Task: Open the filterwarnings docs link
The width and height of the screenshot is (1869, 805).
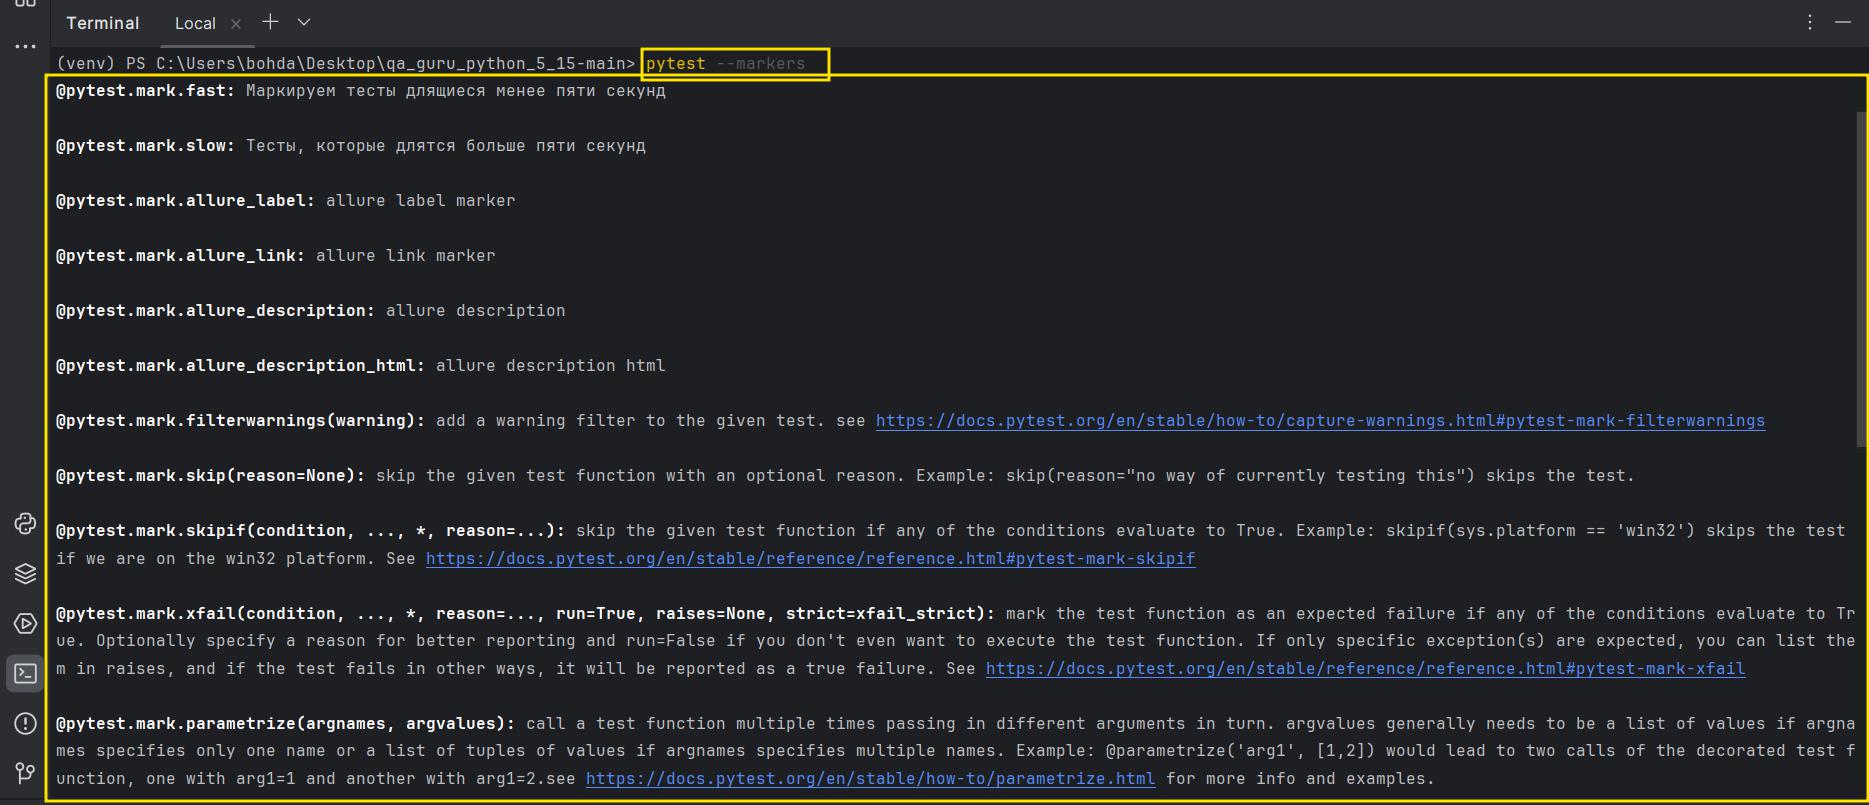Action: 1320,421
